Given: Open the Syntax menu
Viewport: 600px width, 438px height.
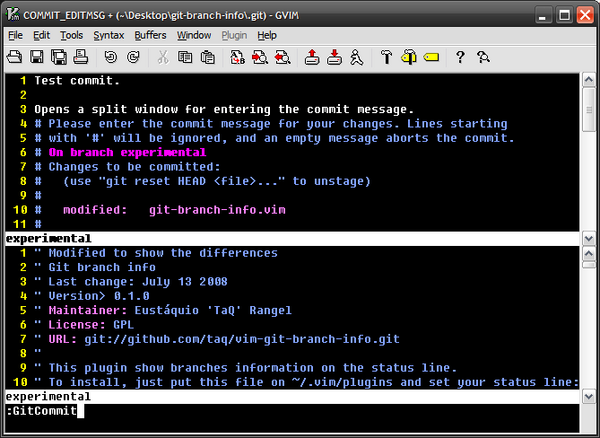Looking at the screenshot, I should point(109,36).
